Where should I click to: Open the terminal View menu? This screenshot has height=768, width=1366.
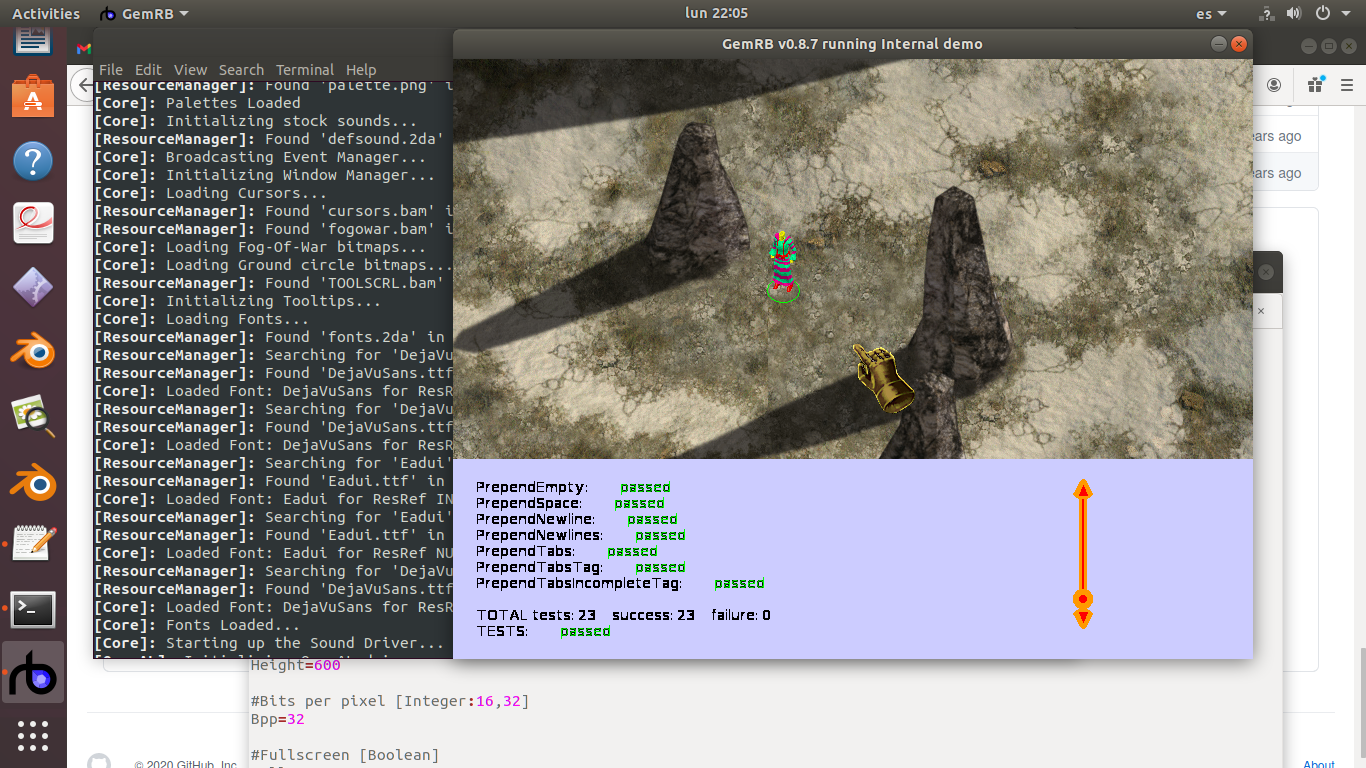[x=190, y=70]
